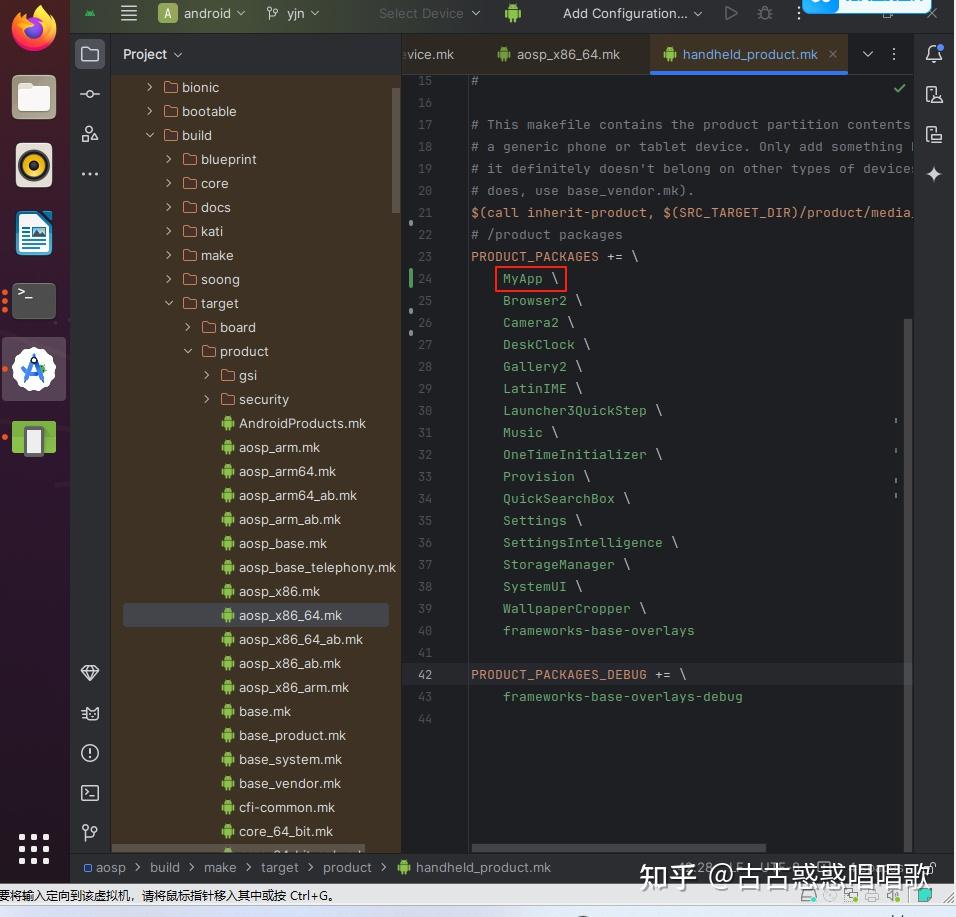The height and width of the screenshot is (917, 956).
Task: Collapse the product folder
Action: [188, 351]
